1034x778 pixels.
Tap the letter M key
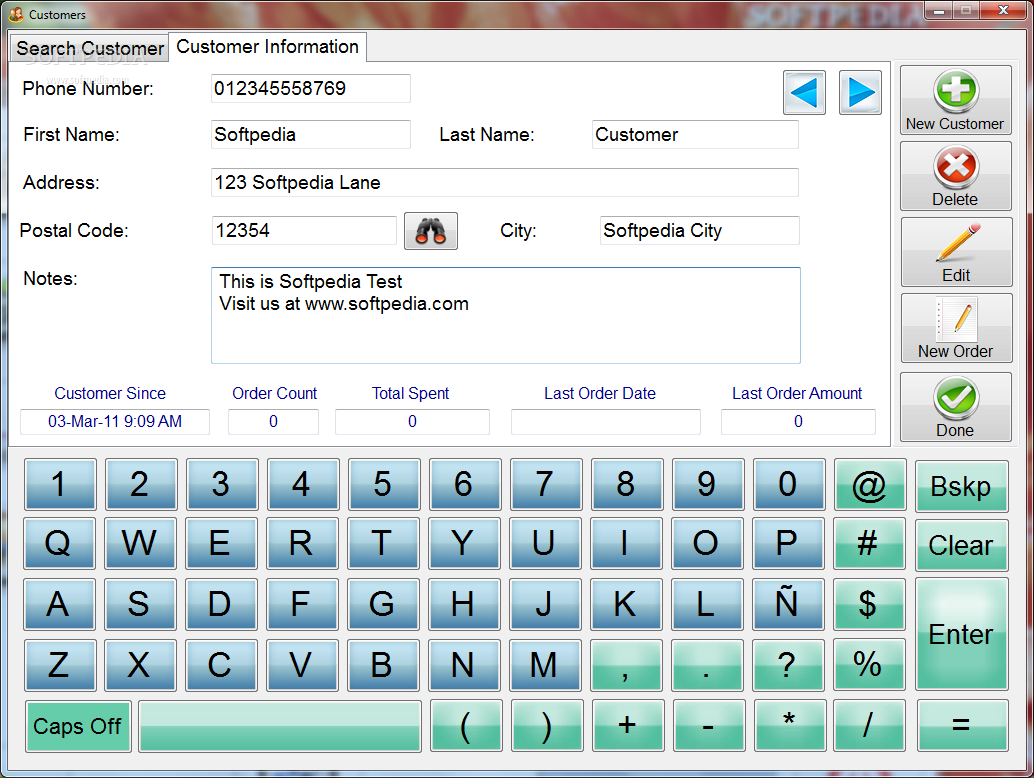point(545,665)
